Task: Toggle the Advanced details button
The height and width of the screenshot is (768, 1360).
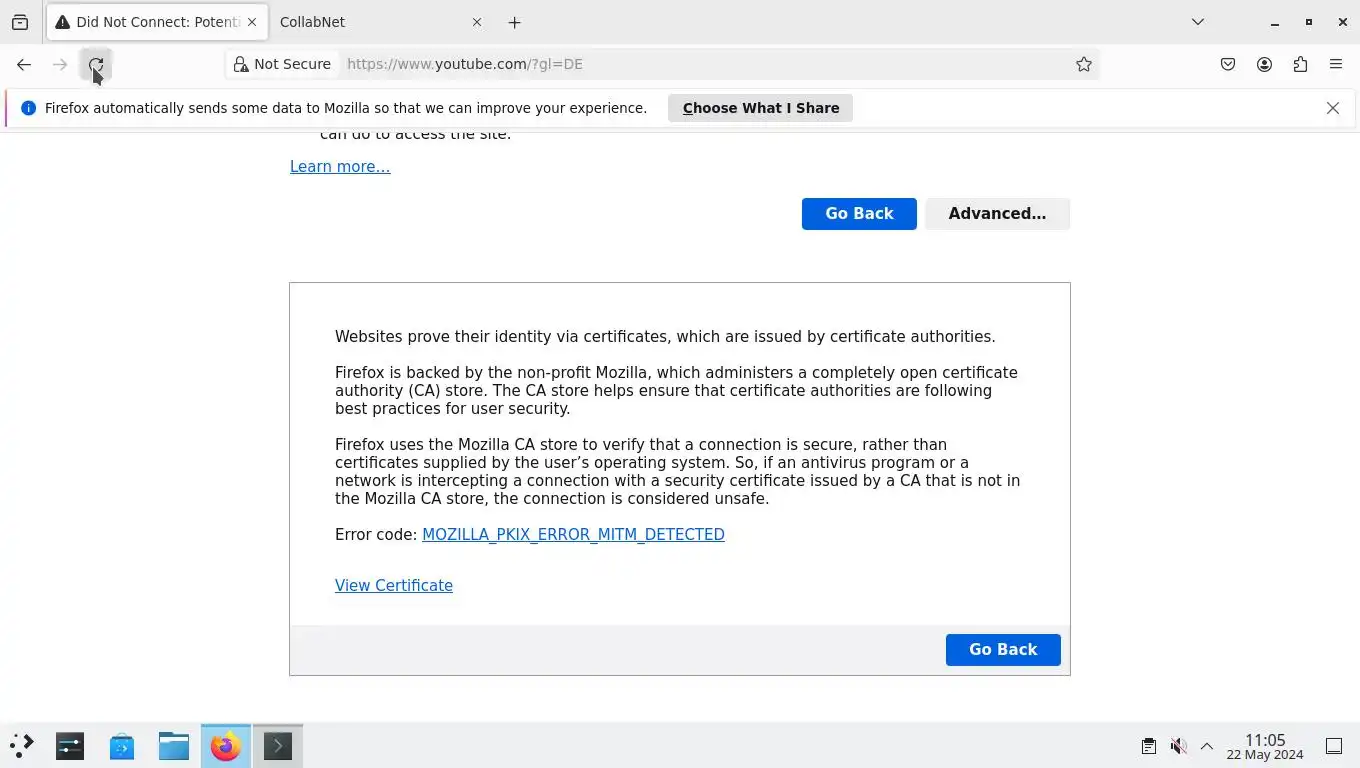Action: [x=997, y=214]
